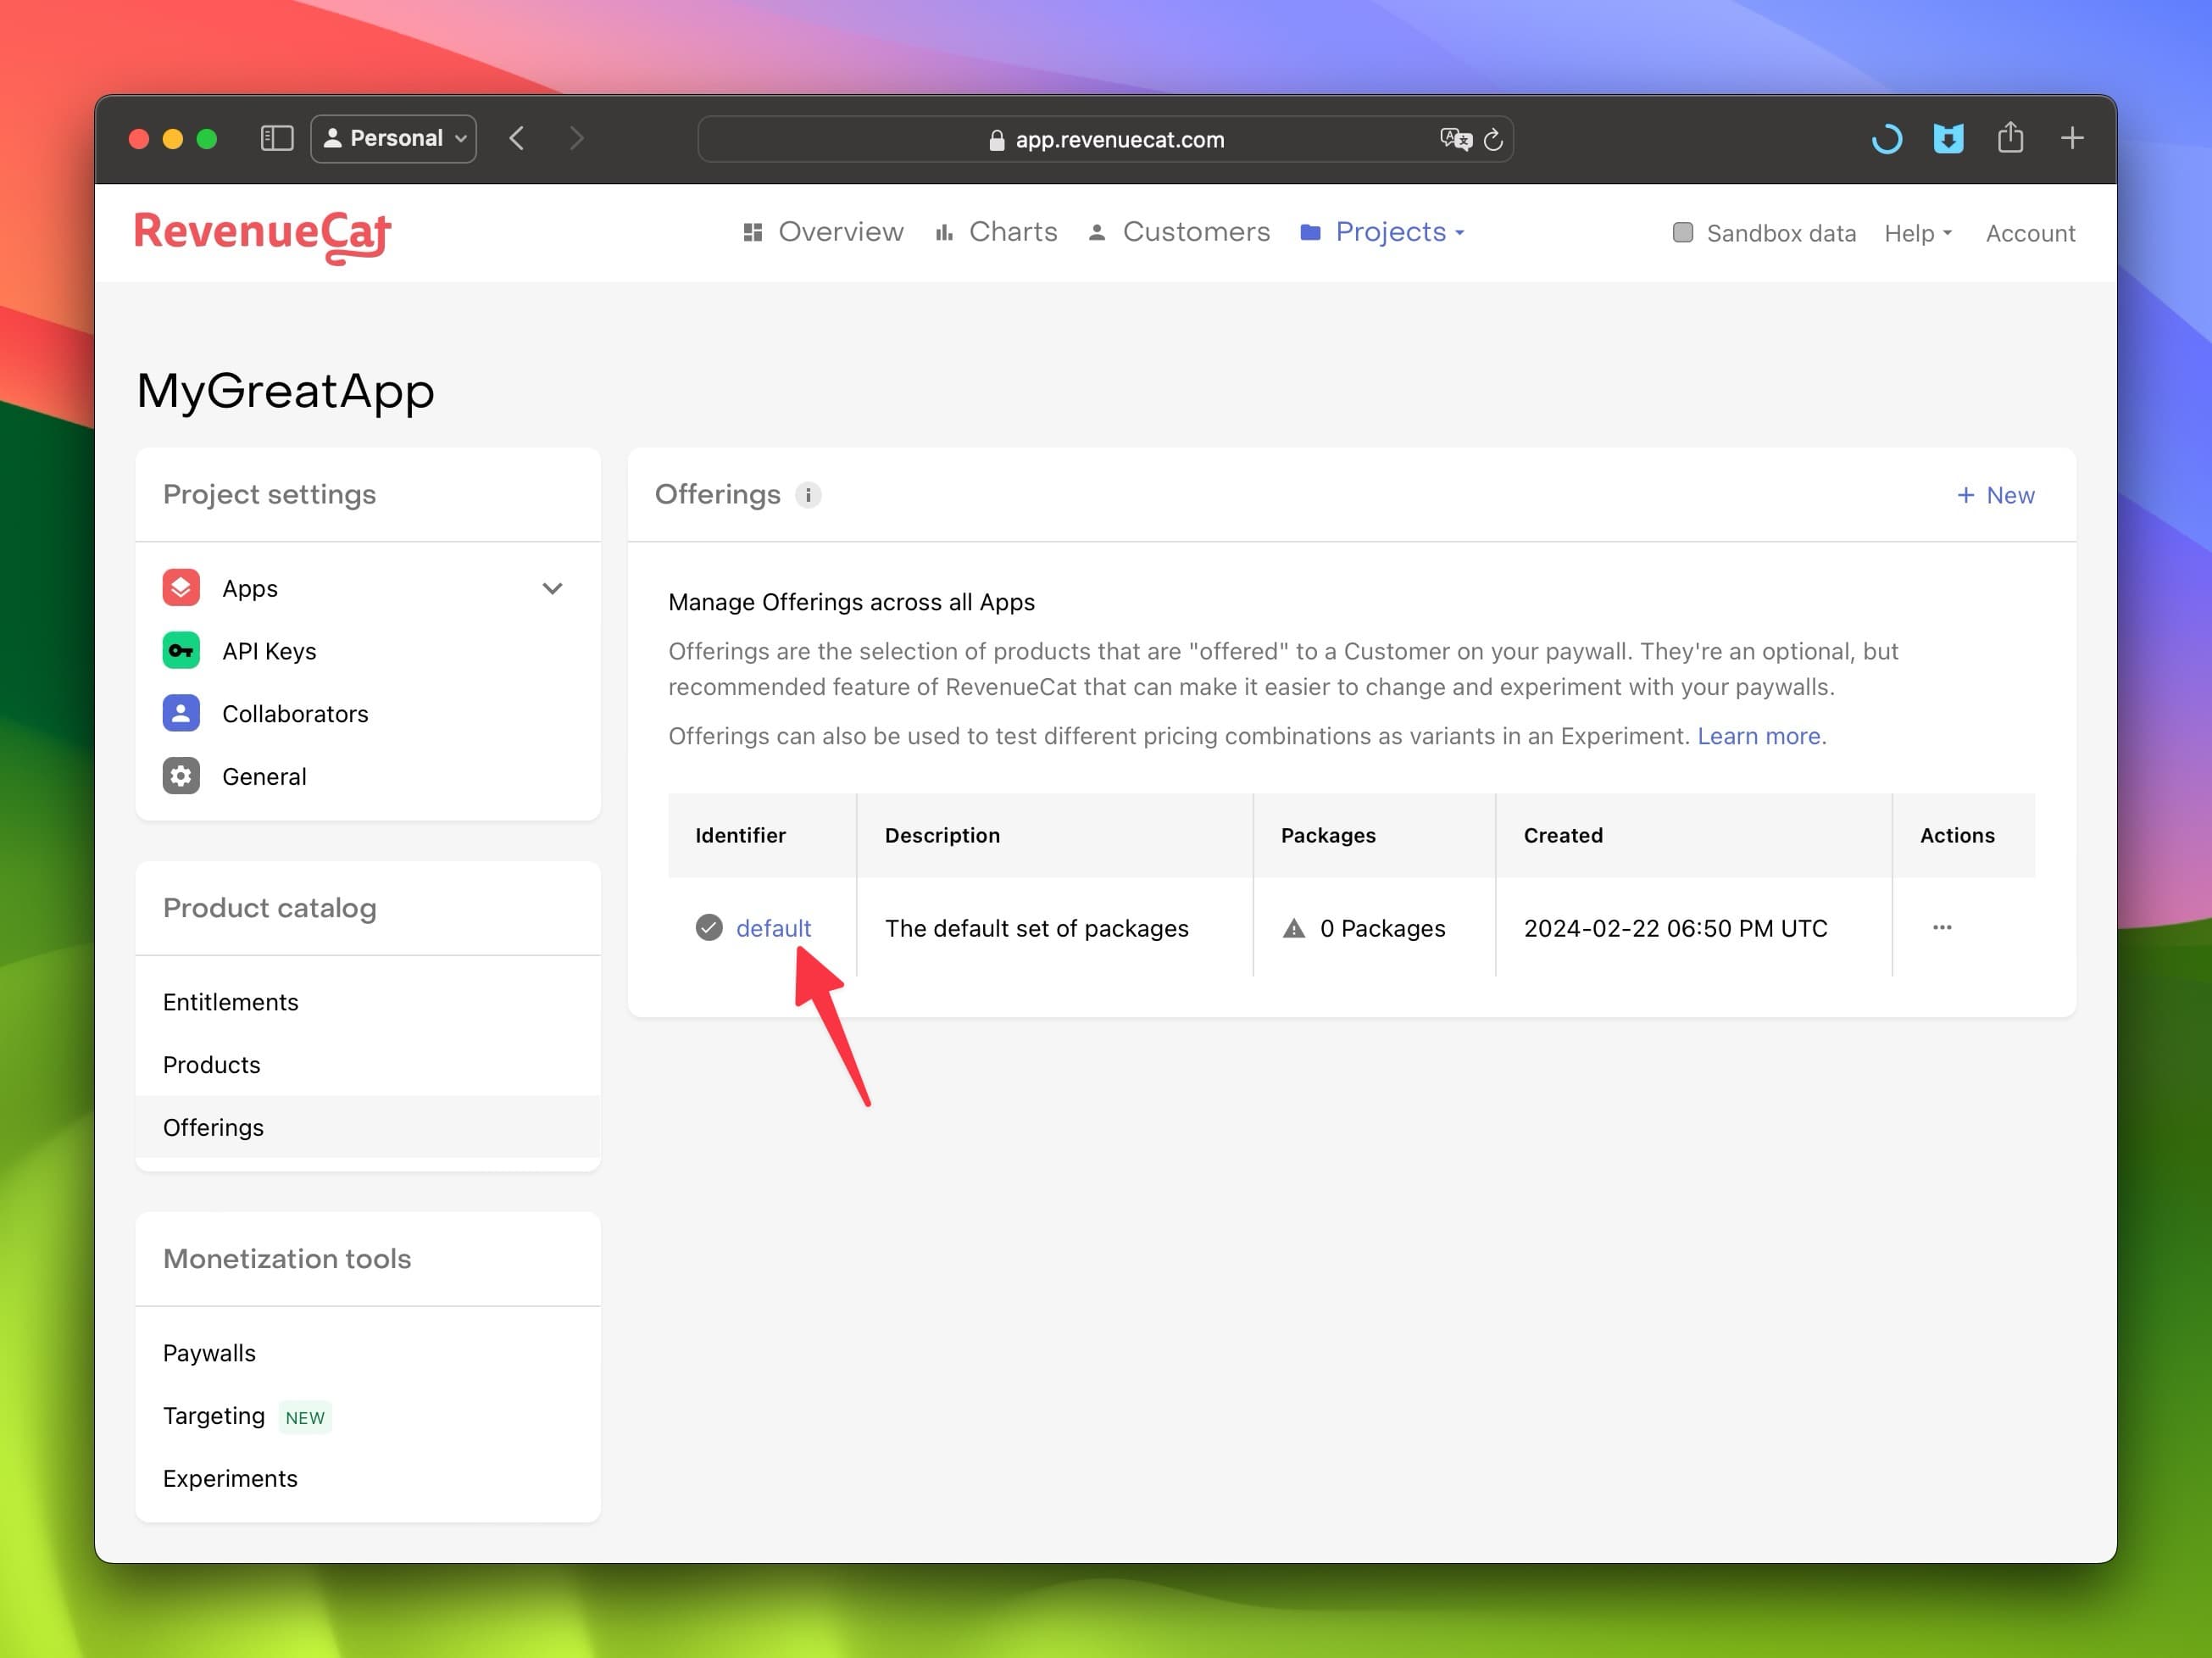Click the green full-screen window button
Viewport: 2212px width, 1658px height.
tap(207, 138)
